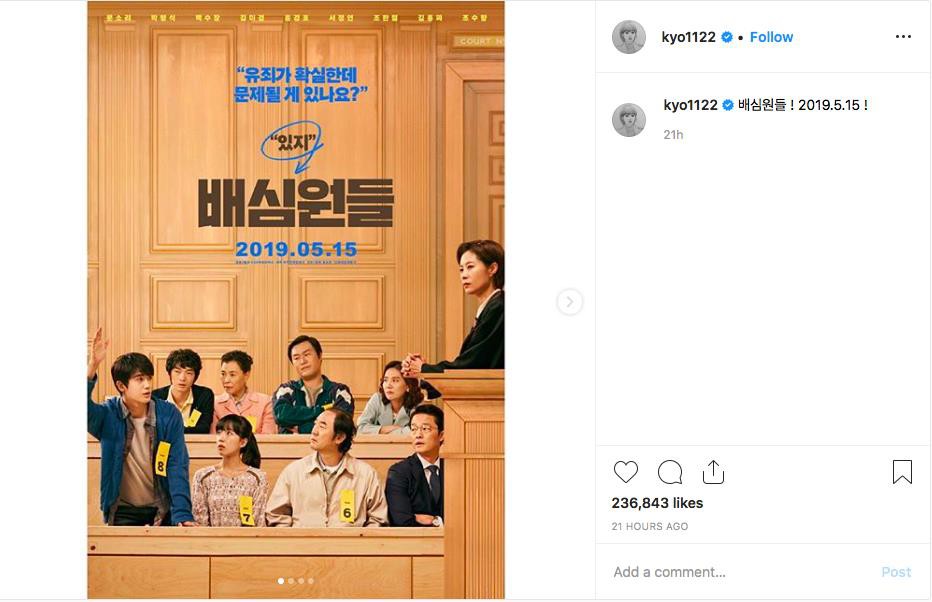The image size is (932, 602).
Task: Click the avatar beside the caption
Action: (x=629, y=120)
